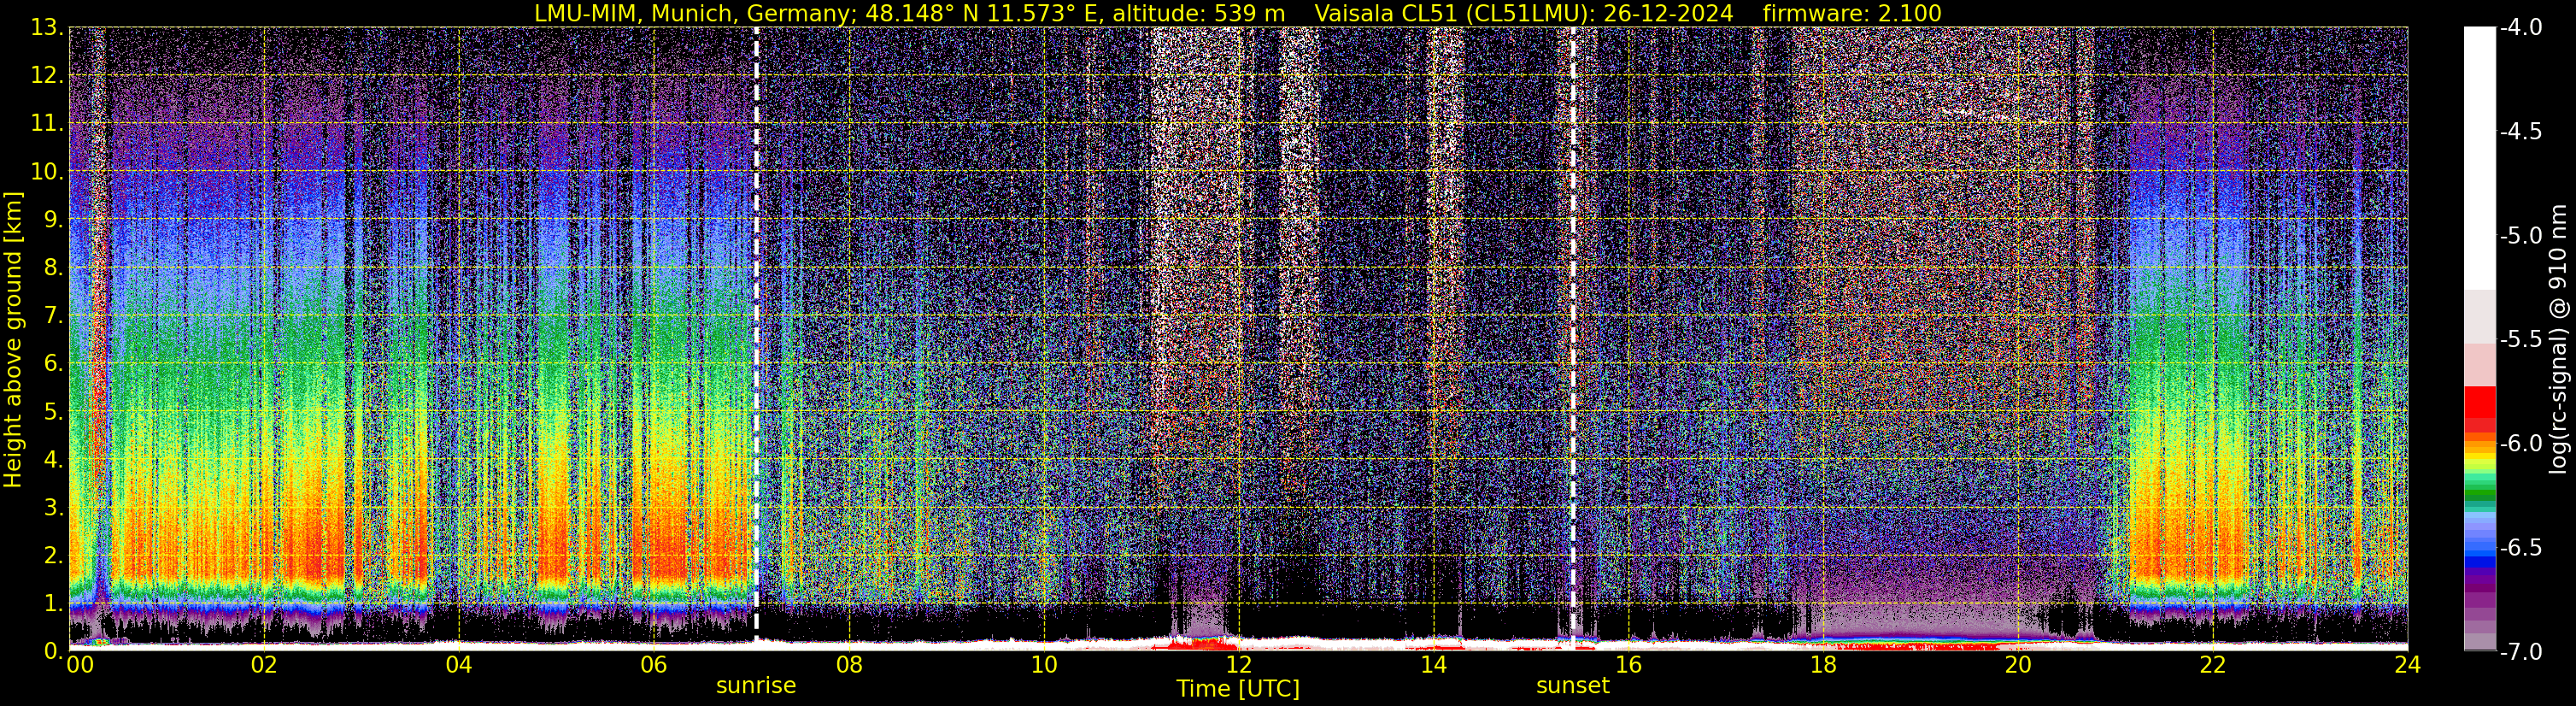Click the height axis tick label 7.
The height and width of the screenshot is (706, 2576).
[x=54, y=315]
